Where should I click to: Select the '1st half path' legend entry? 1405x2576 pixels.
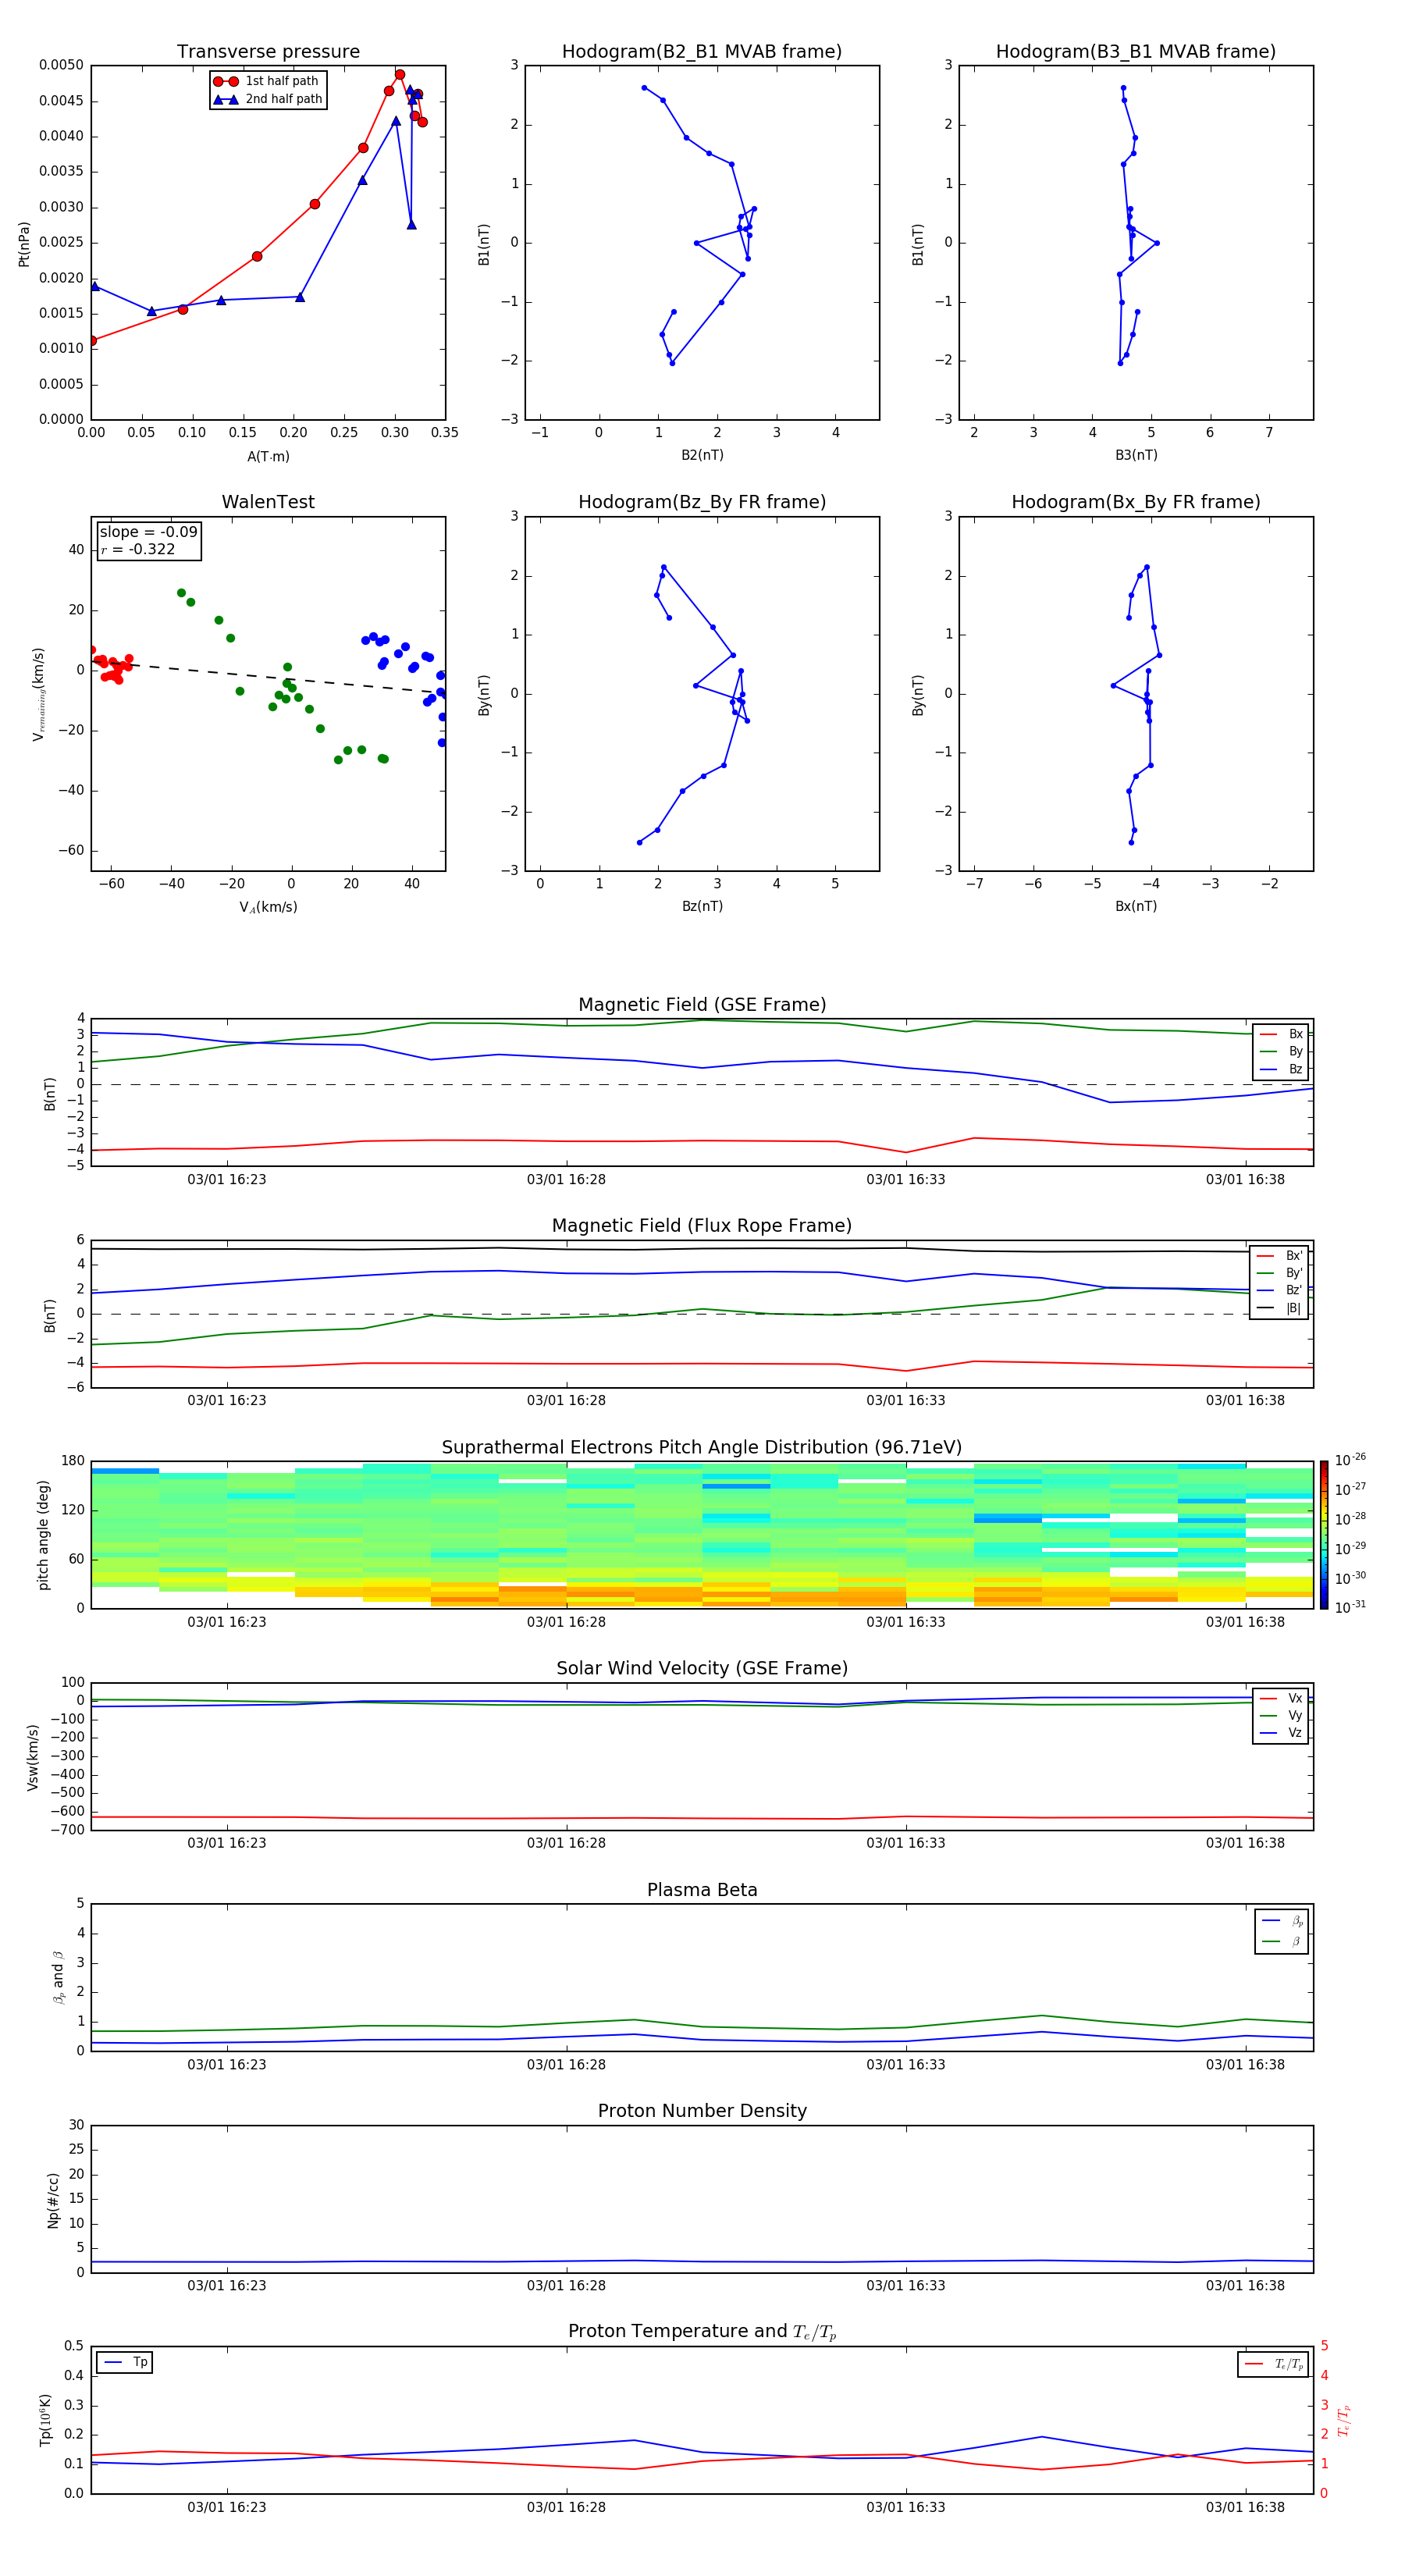pos(267,81)
